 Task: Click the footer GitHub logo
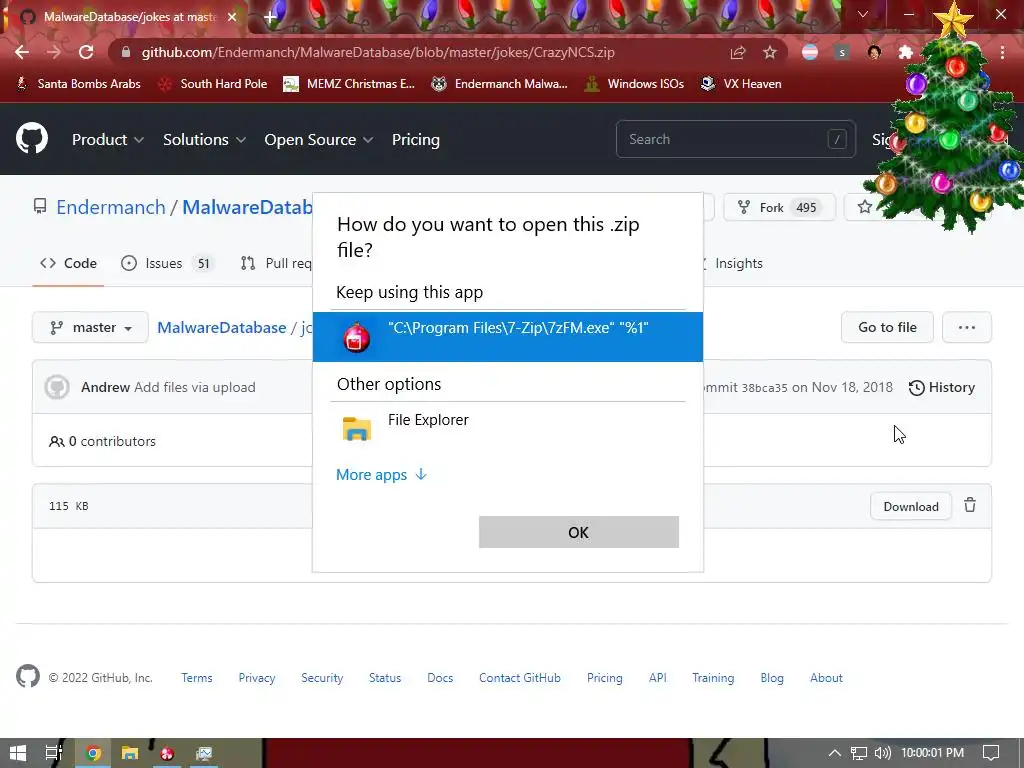pos(28,677)
